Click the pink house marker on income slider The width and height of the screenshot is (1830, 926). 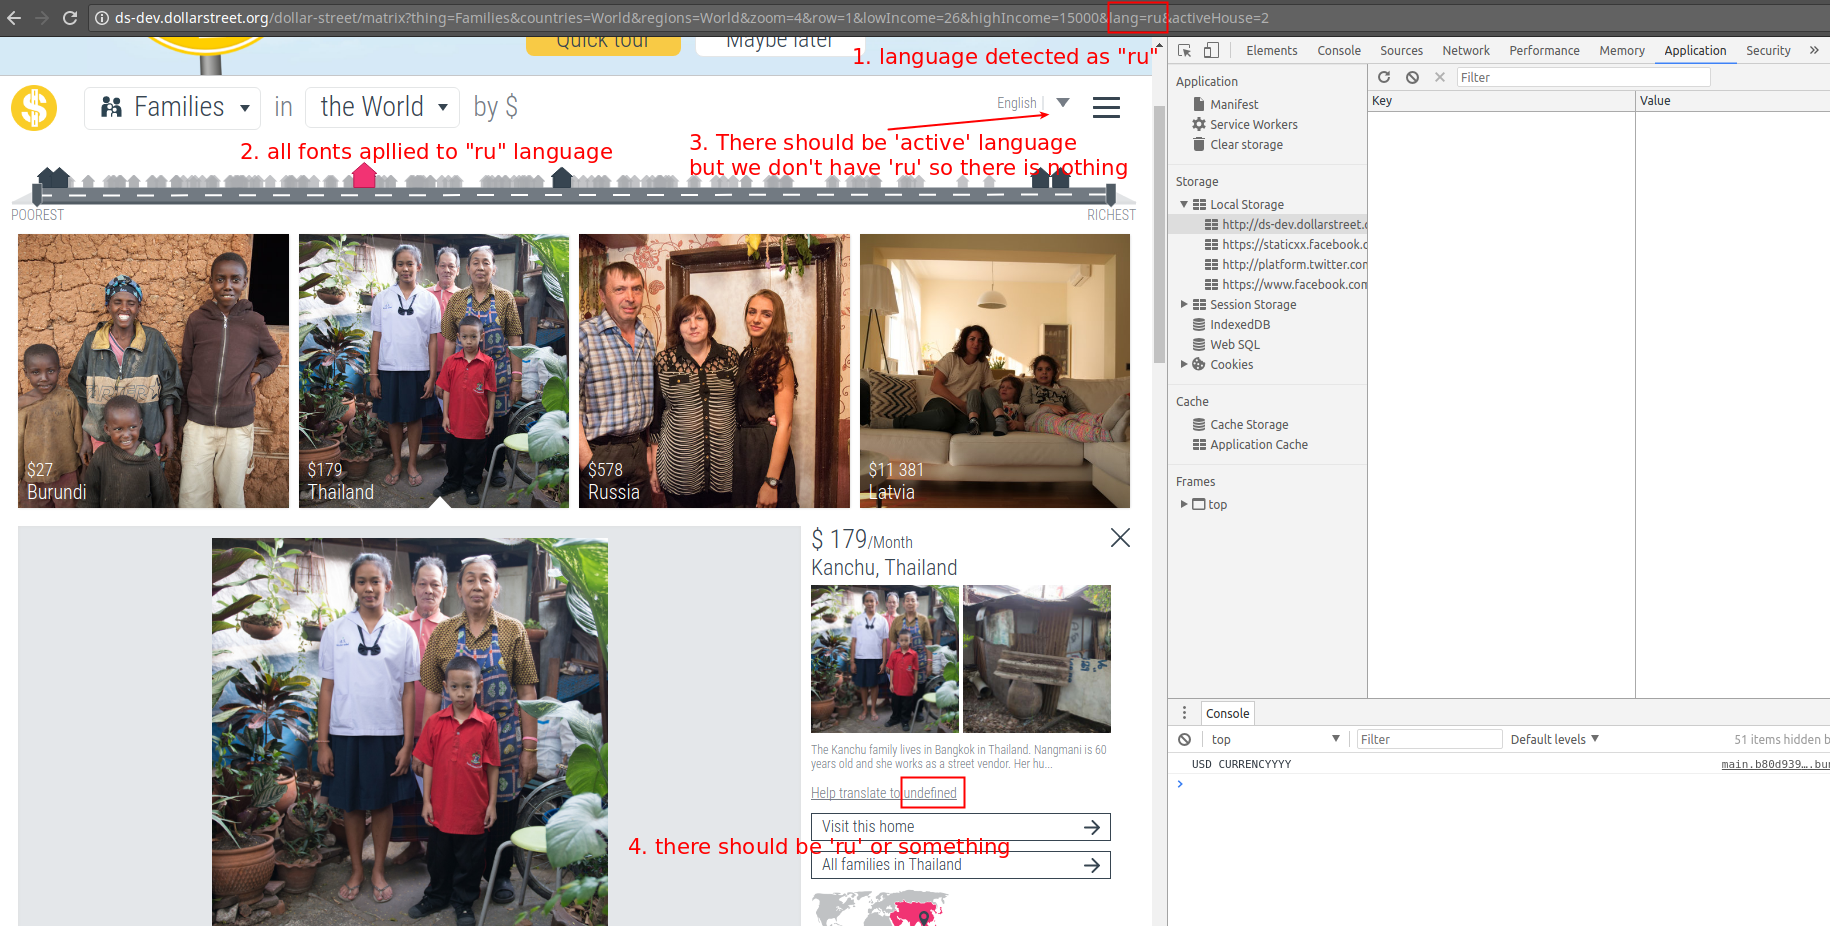pos(364,175)
